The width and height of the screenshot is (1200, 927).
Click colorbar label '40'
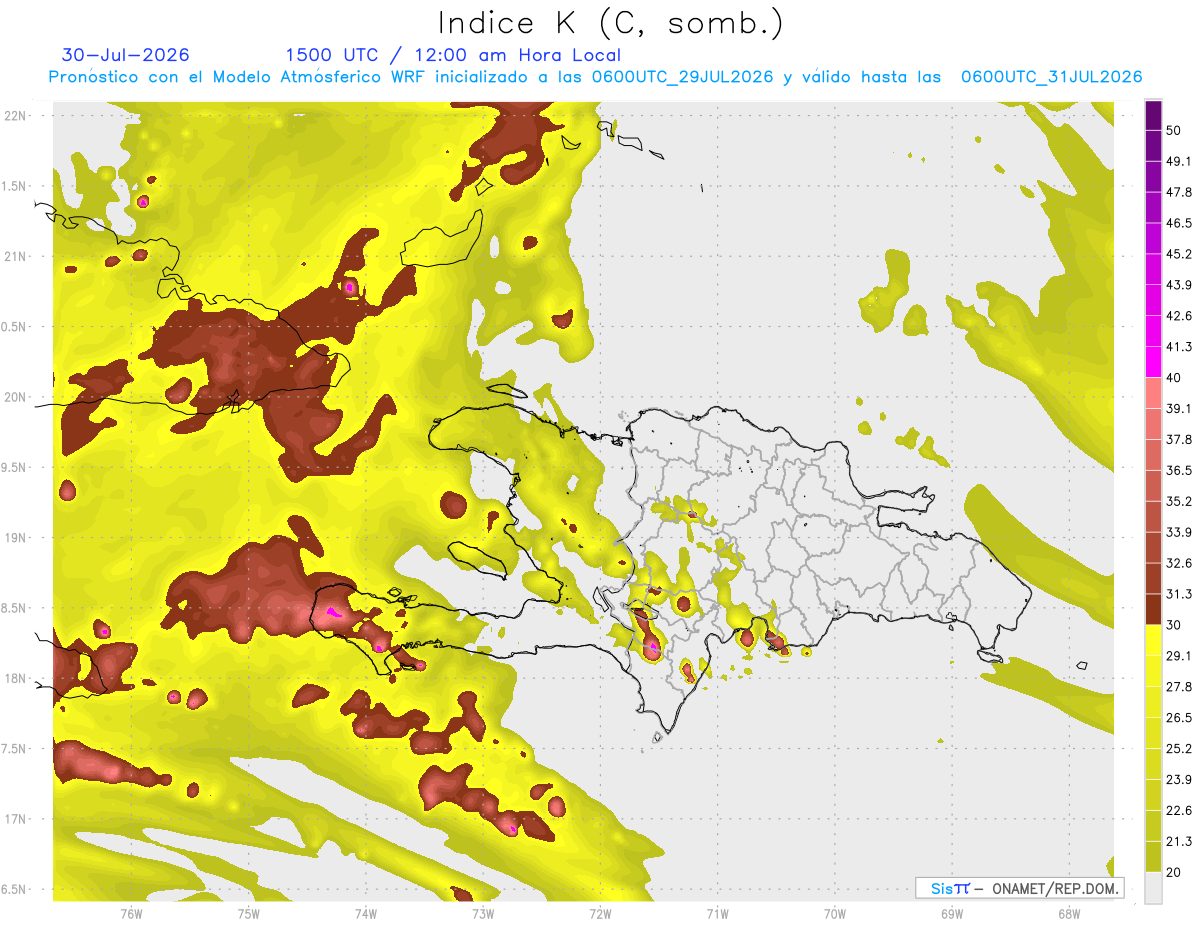1175,378
